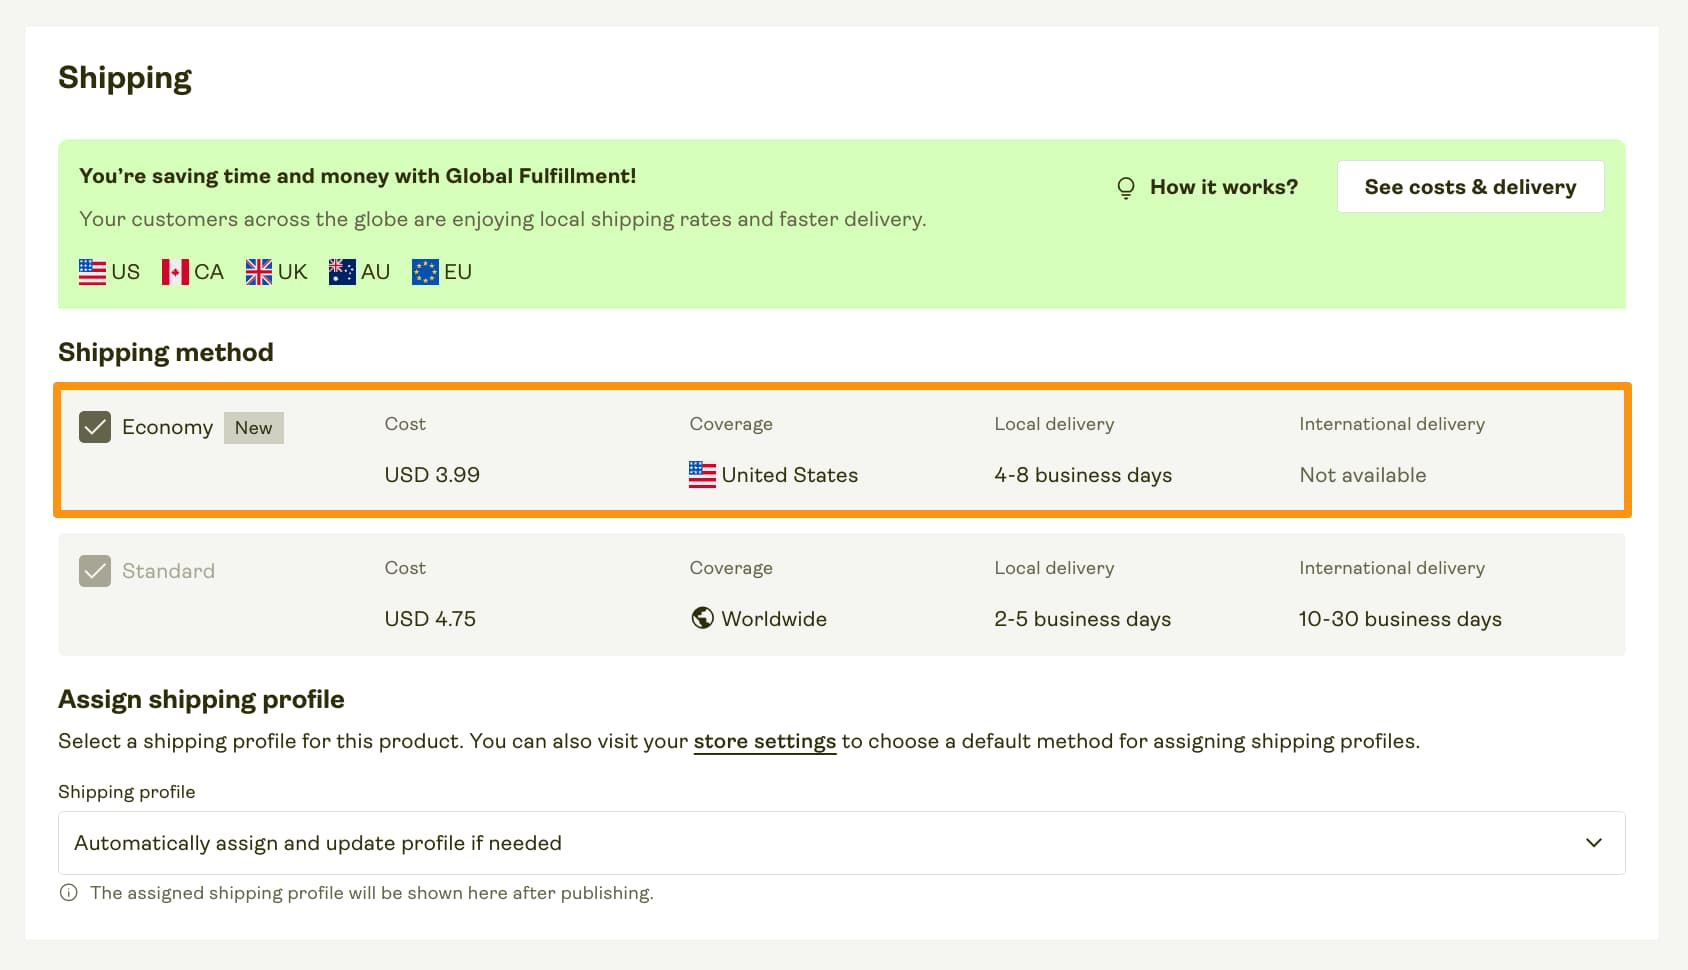The width and height of the screenshot is (1688, 970).
Task: Click the disabled Standard shipping checkbox
Action: 94,571
